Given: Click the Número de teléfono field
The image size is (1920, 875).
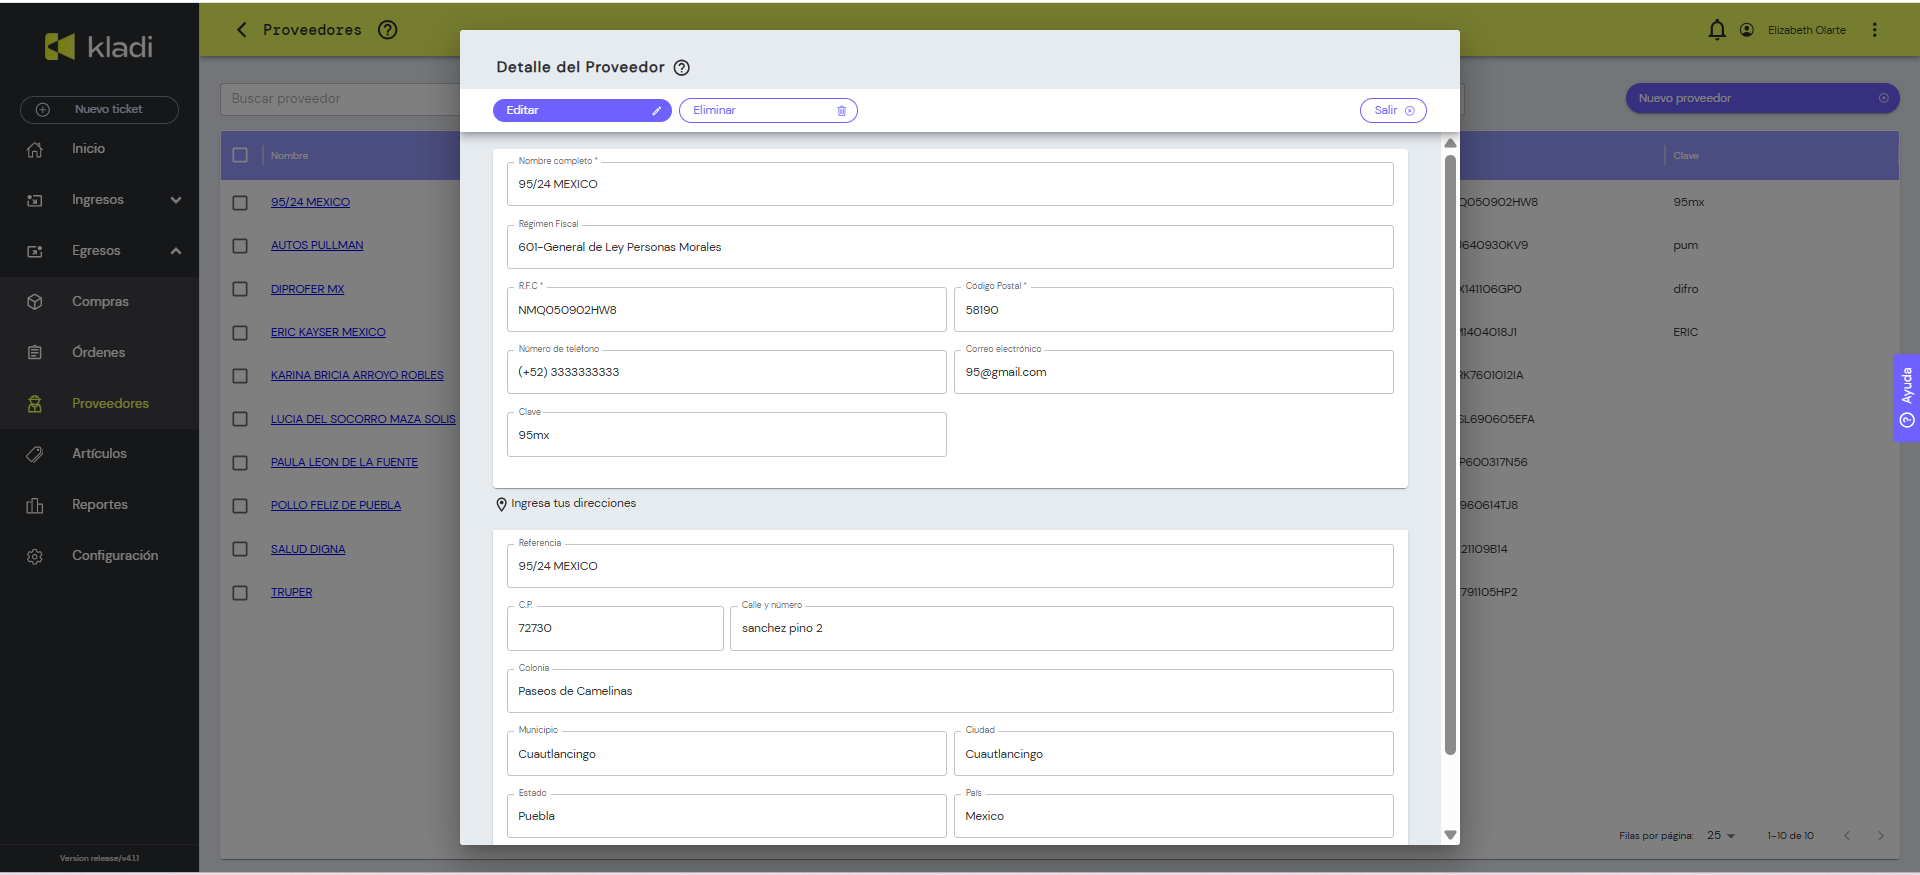Looking at the screenshot, I should [726, 372].
